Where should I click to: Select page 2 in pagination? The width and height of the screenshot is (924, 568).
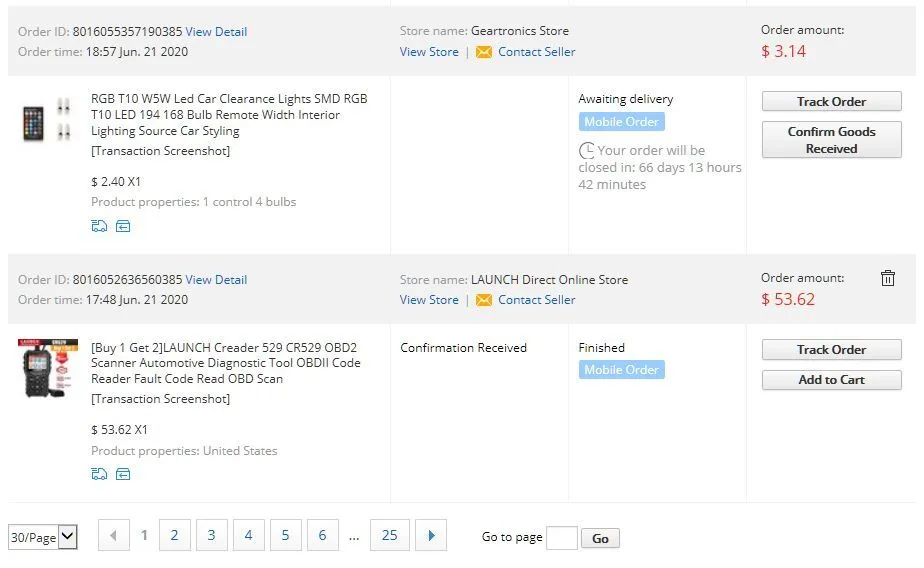(x=174, y=536)
